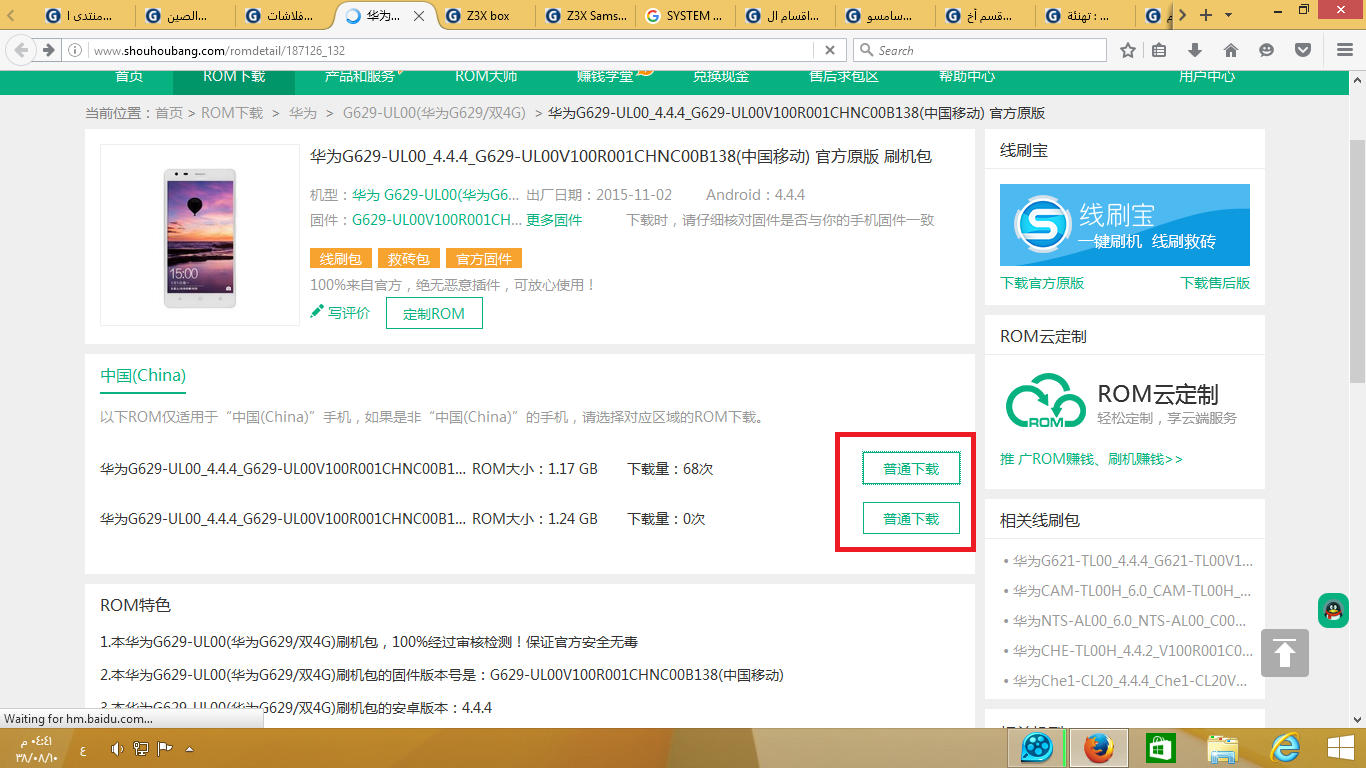
Task: Click the 线刷包 orange tag
Action: [341, 259]
